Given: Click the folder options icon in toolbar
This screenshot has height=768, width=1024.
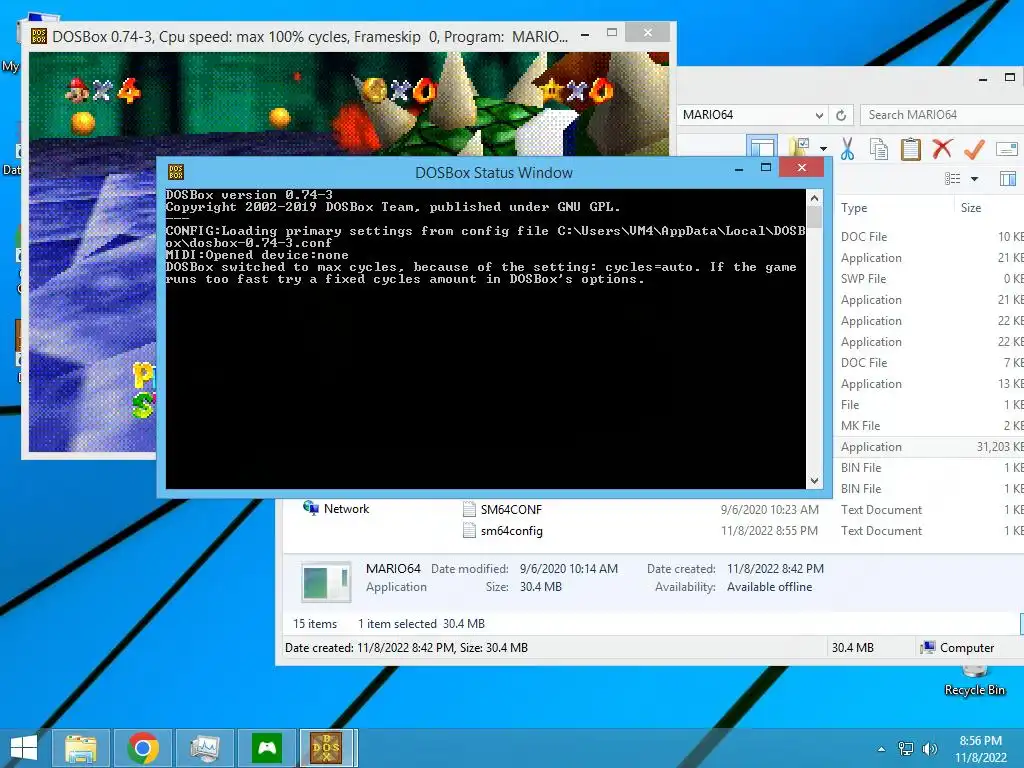Looking at the screenshot, I should point(799,148).
